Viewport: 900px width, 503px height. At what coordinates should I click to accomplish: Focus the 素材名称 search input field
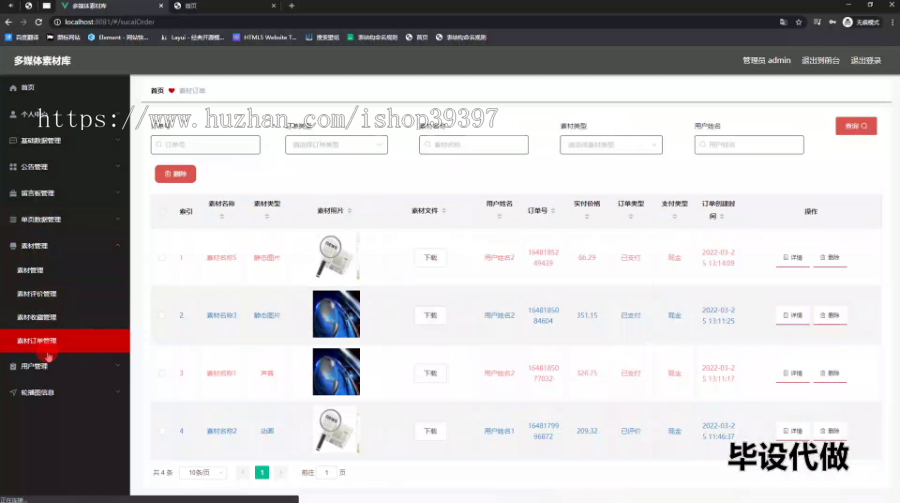tap(474, 145)
